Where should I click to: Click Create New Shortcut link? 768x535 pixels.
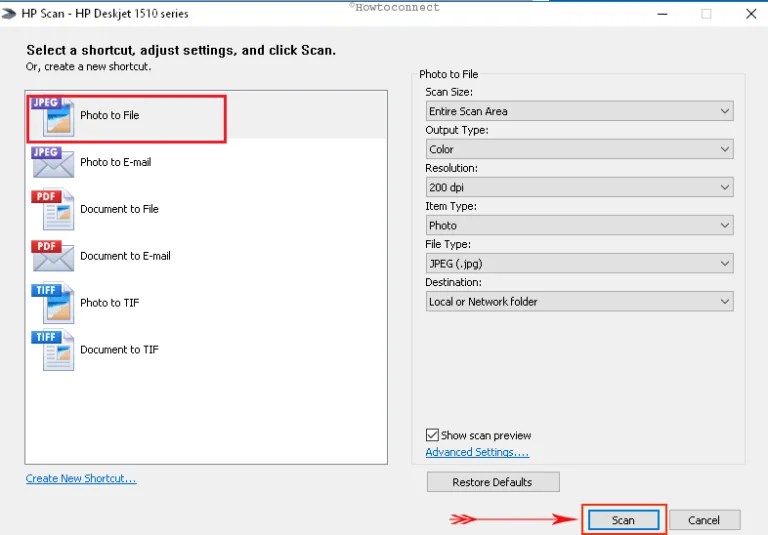[x=81, y=479]
